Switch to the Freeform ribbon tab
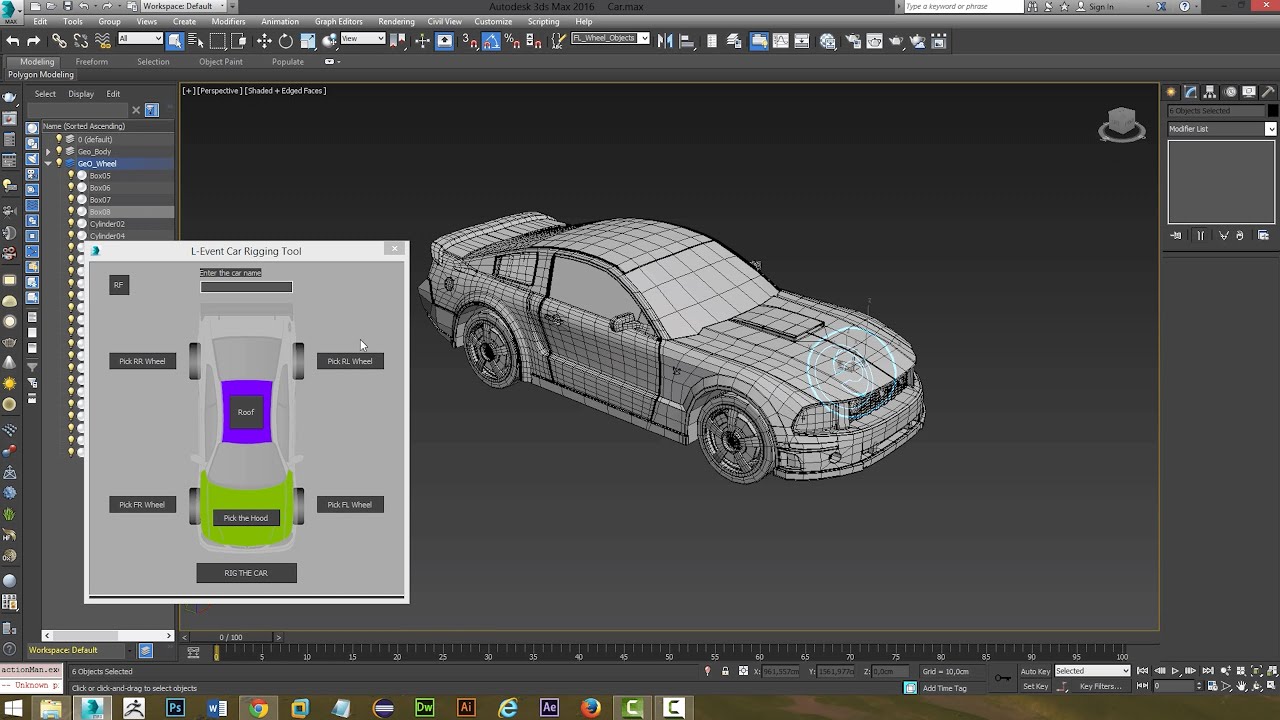1280x720 pixels. tap(91, 62)
